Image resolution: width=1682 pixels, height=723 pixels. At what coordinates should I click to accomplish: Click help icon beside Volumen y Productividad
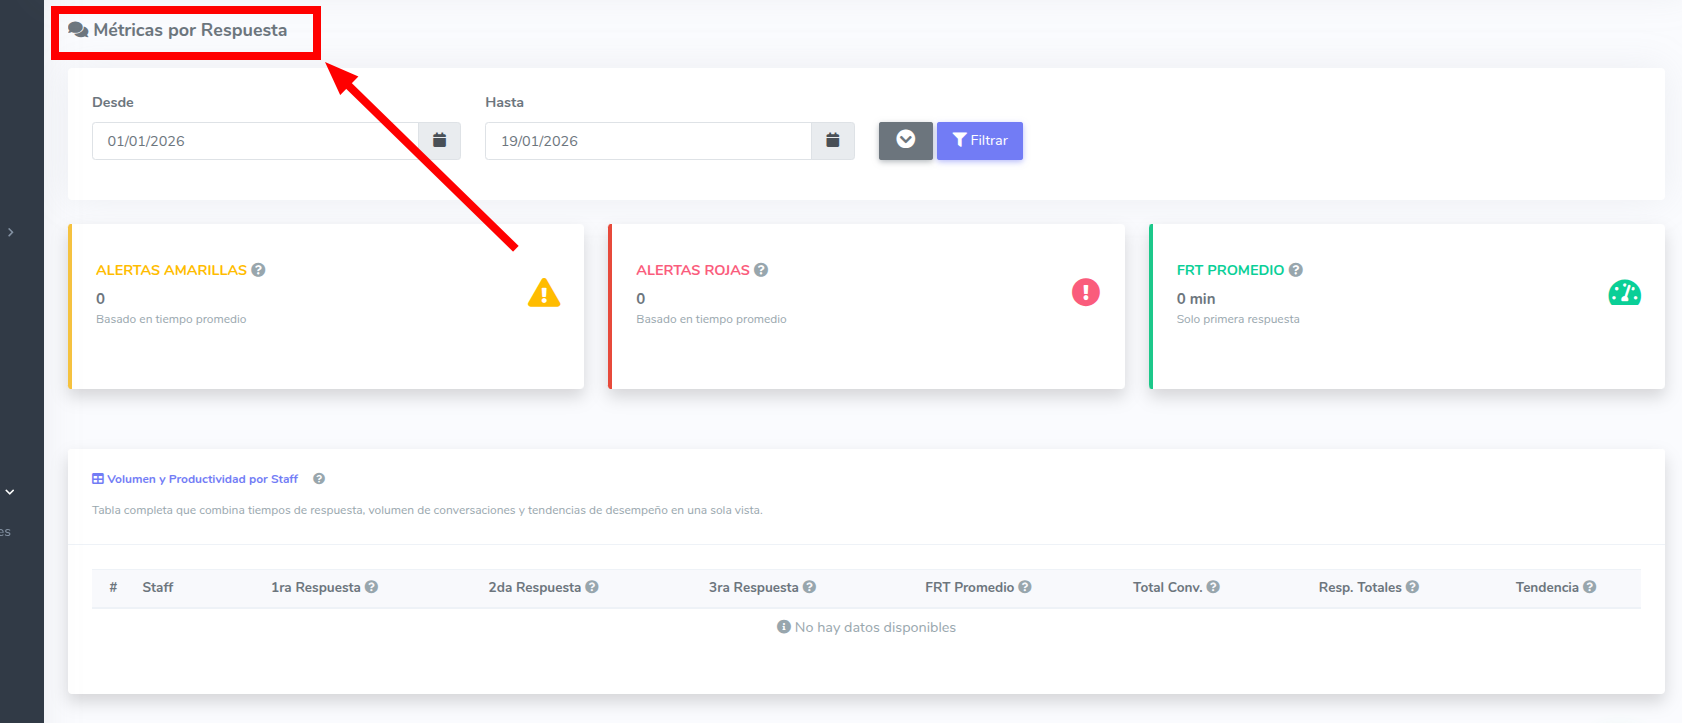click(x=319, y=479)
